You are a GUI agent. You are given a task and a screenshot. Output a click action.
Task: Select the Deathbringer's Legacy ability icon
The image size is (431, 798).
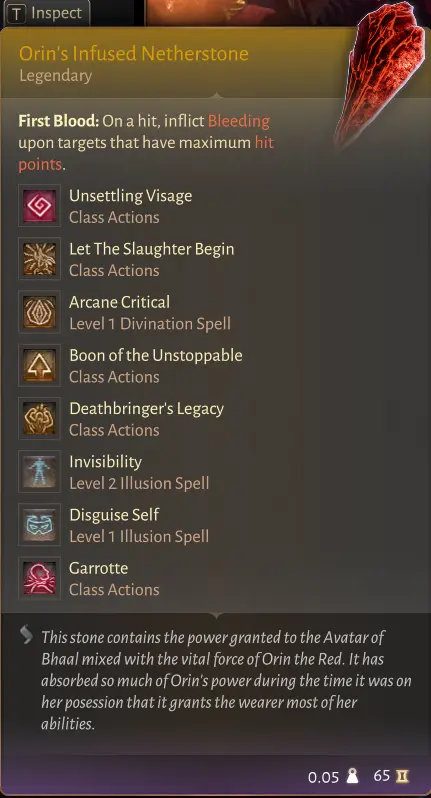40,418
